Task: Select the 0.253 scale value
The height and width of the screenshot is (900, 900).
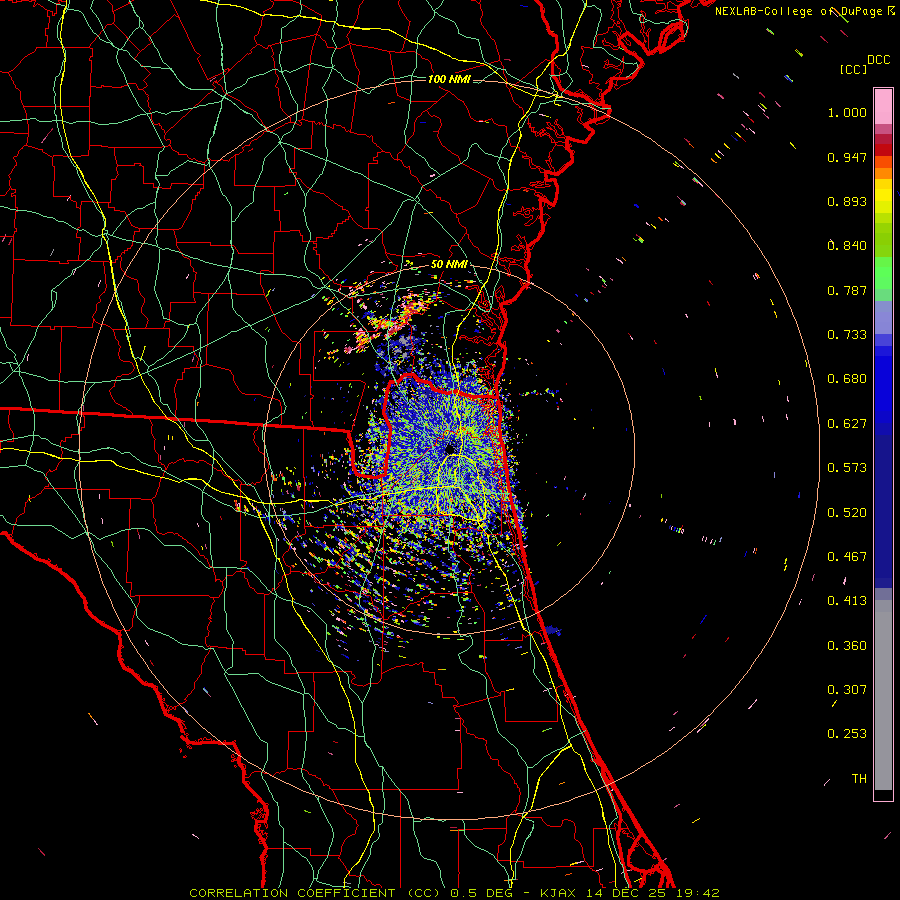Action: 847,734
